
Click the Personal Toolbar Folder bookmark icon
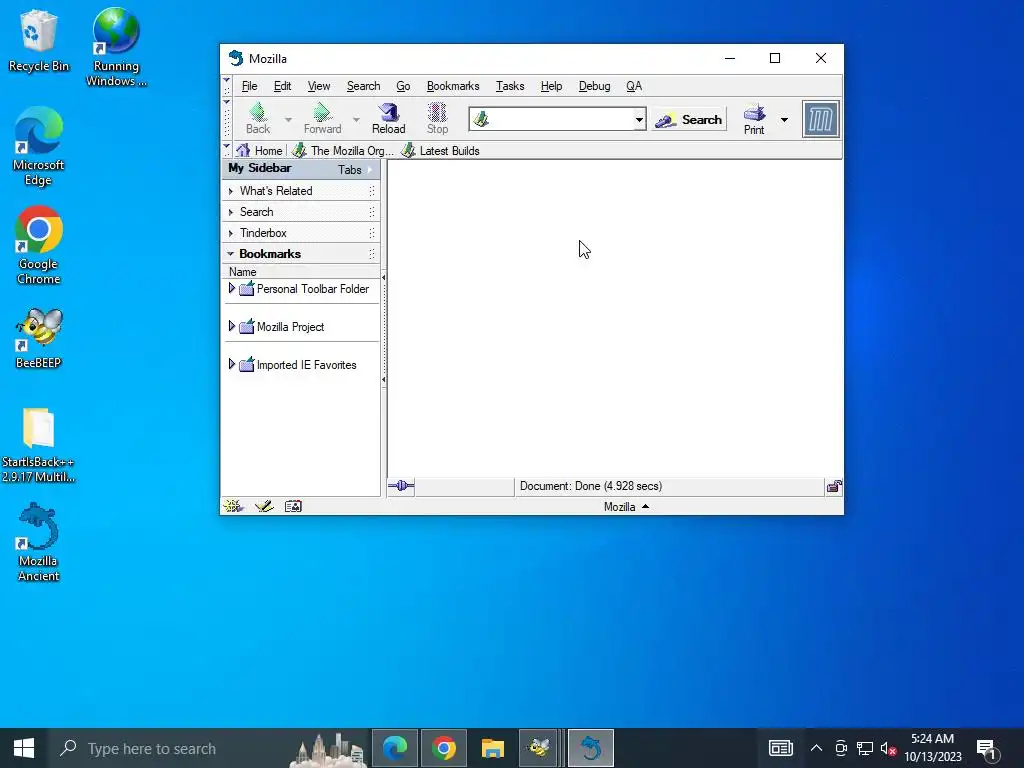coord(246,289)
